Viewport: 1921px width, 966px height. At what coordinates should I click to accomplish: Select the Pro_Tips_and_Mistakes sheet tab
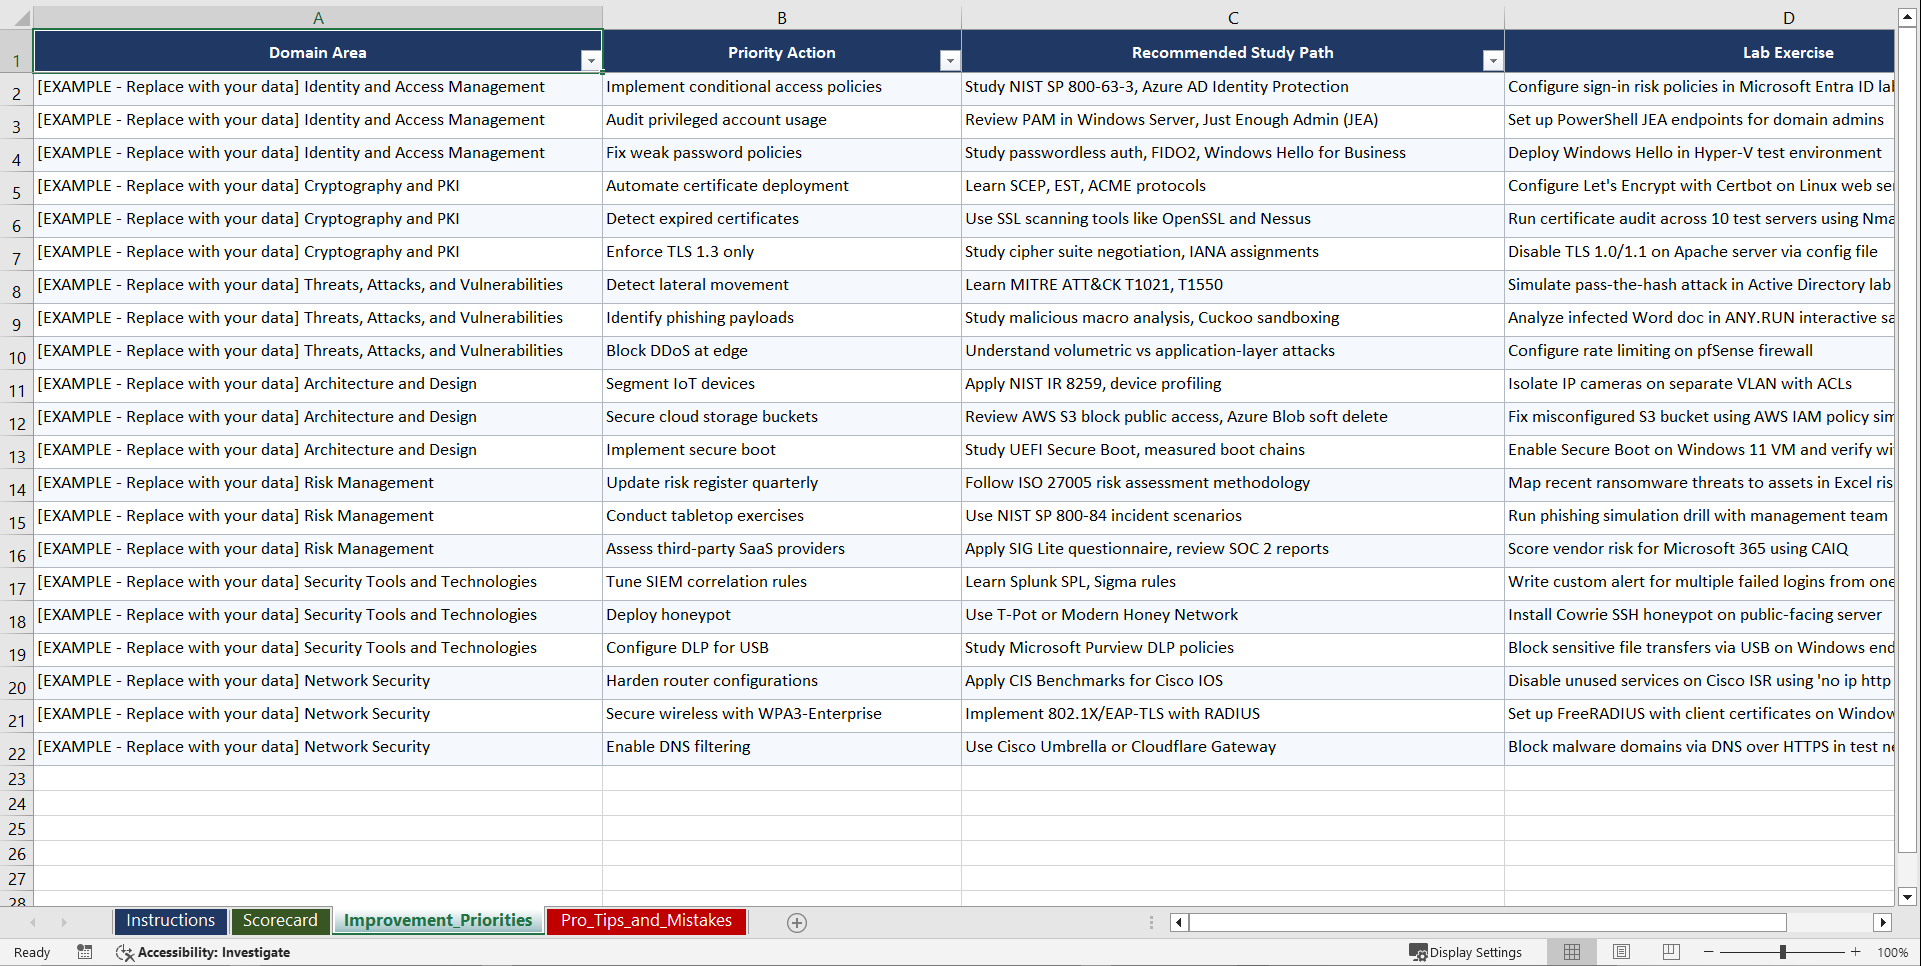646,921
